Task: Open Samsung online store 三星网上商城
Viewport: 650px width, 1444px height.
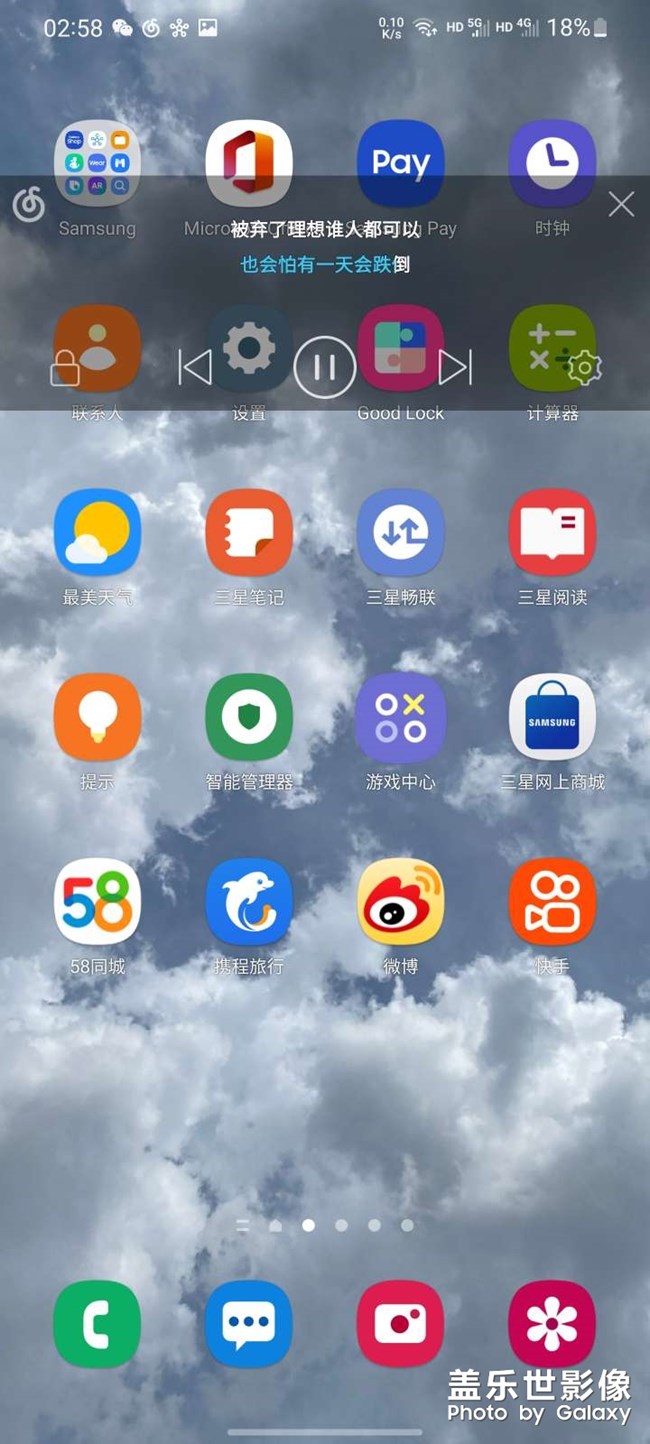Action: (x=552, y=717)
